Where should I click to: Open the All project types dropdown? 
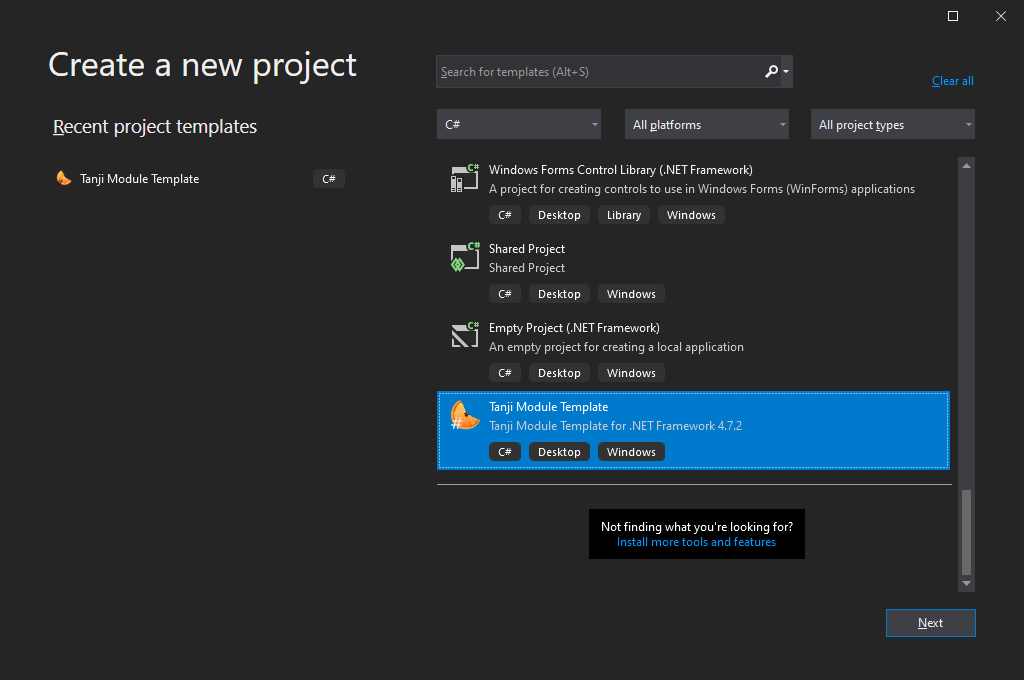(x=893, y=124)
